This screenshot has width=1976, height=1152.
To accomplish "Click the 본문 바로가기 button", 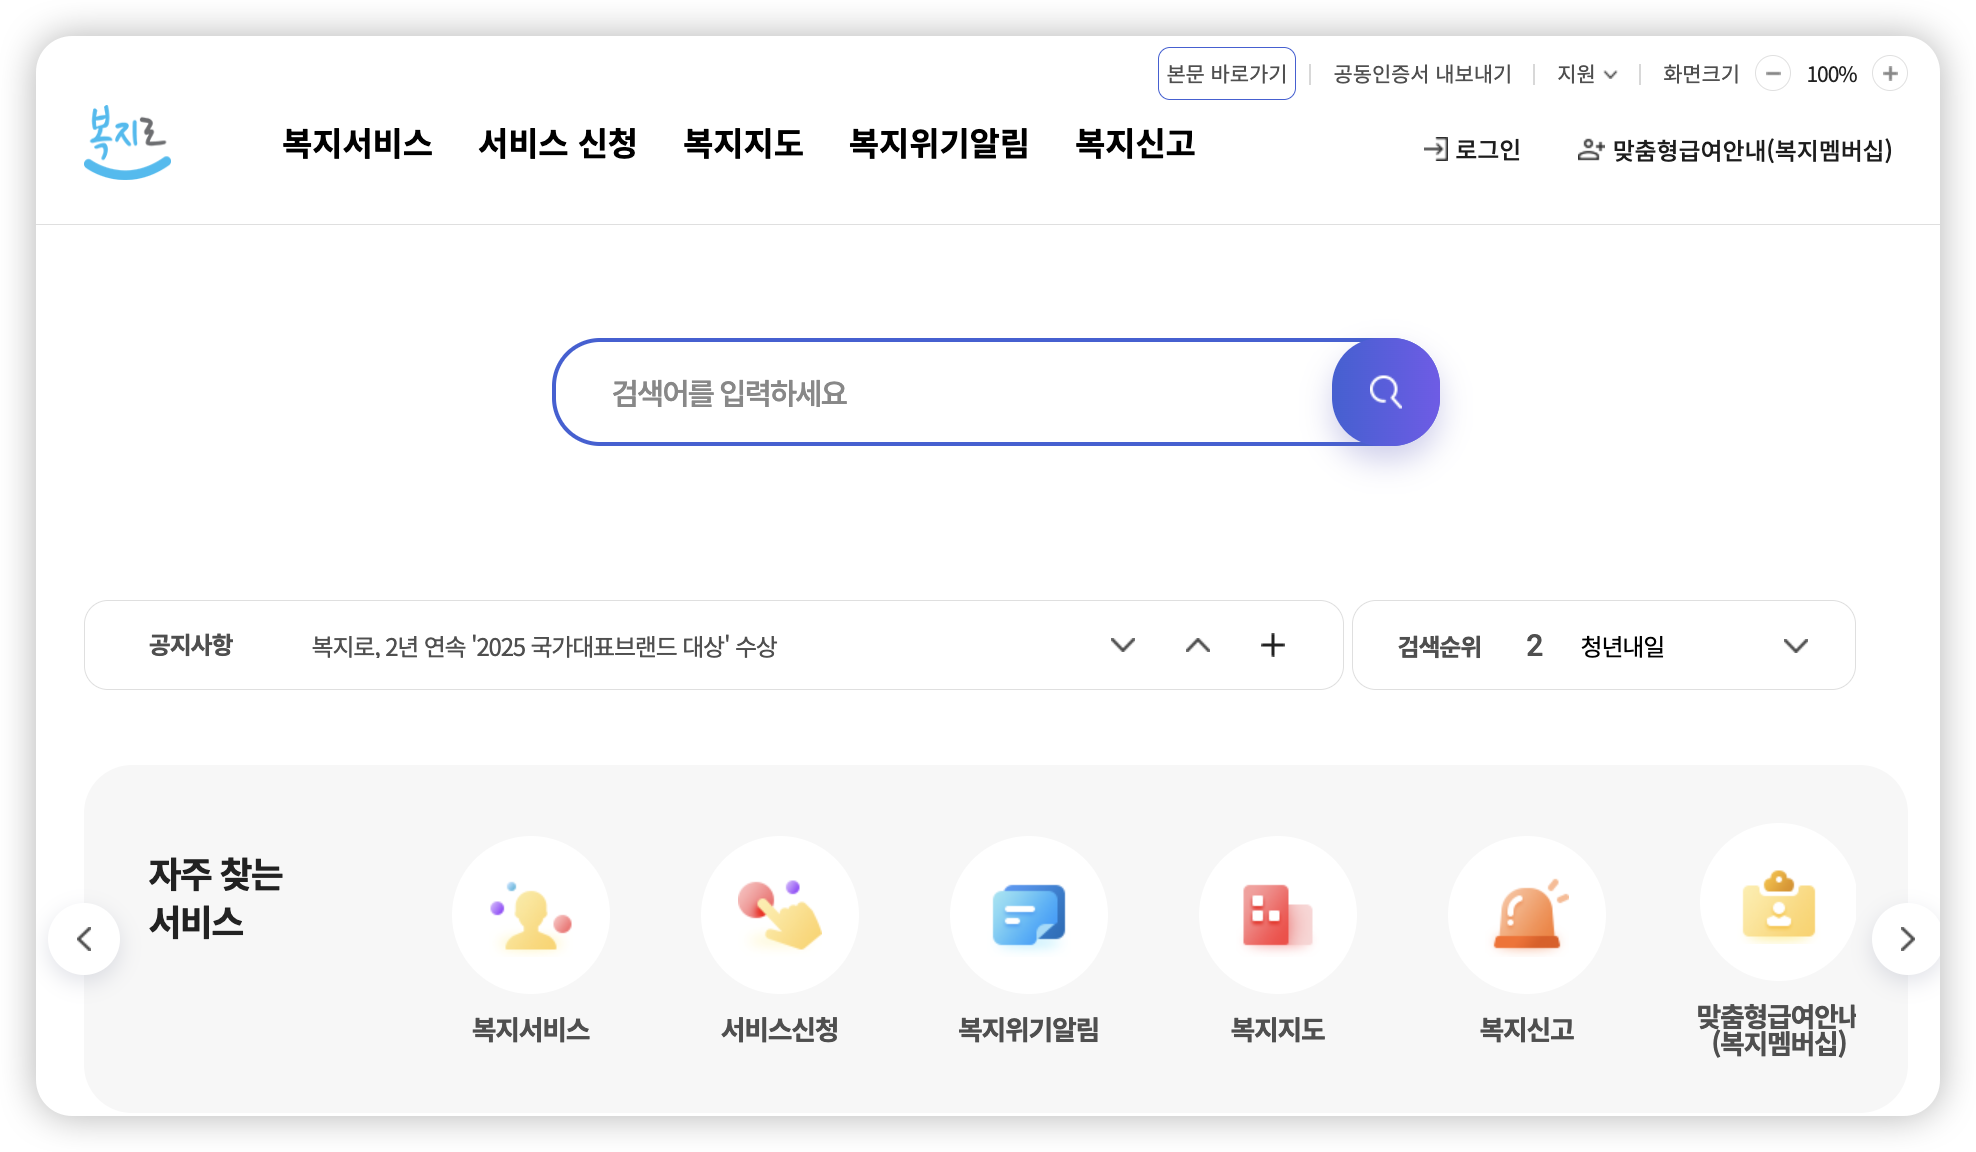I will [1227, 73].
